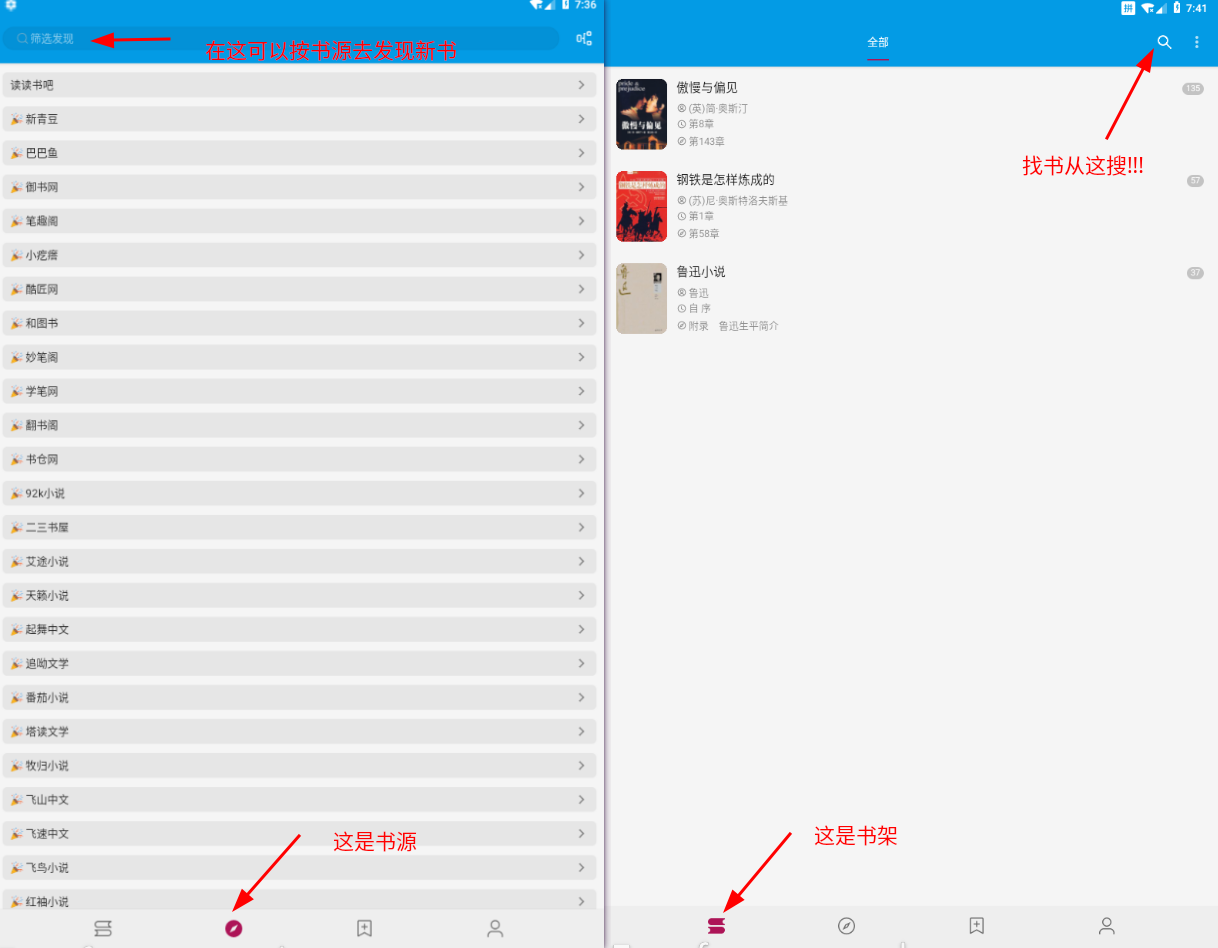
Task: Expand the 92k小说 source chevron
Action: [581, 493]
